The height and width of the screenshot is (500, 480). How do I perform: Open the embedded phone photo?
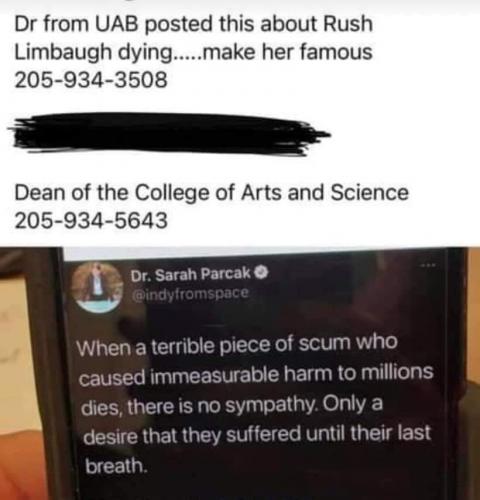240,373
